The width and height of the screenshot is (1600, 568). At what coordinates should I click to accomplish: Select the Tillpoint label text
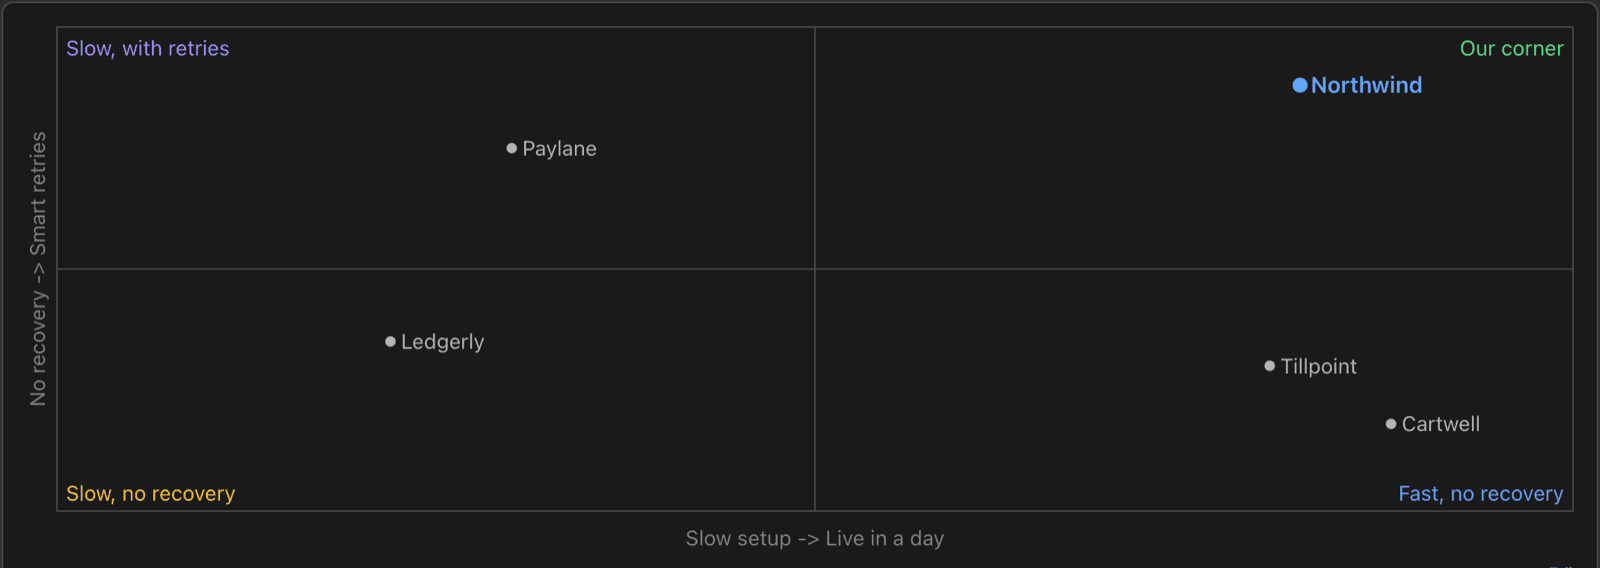(x=1318, y=367)
